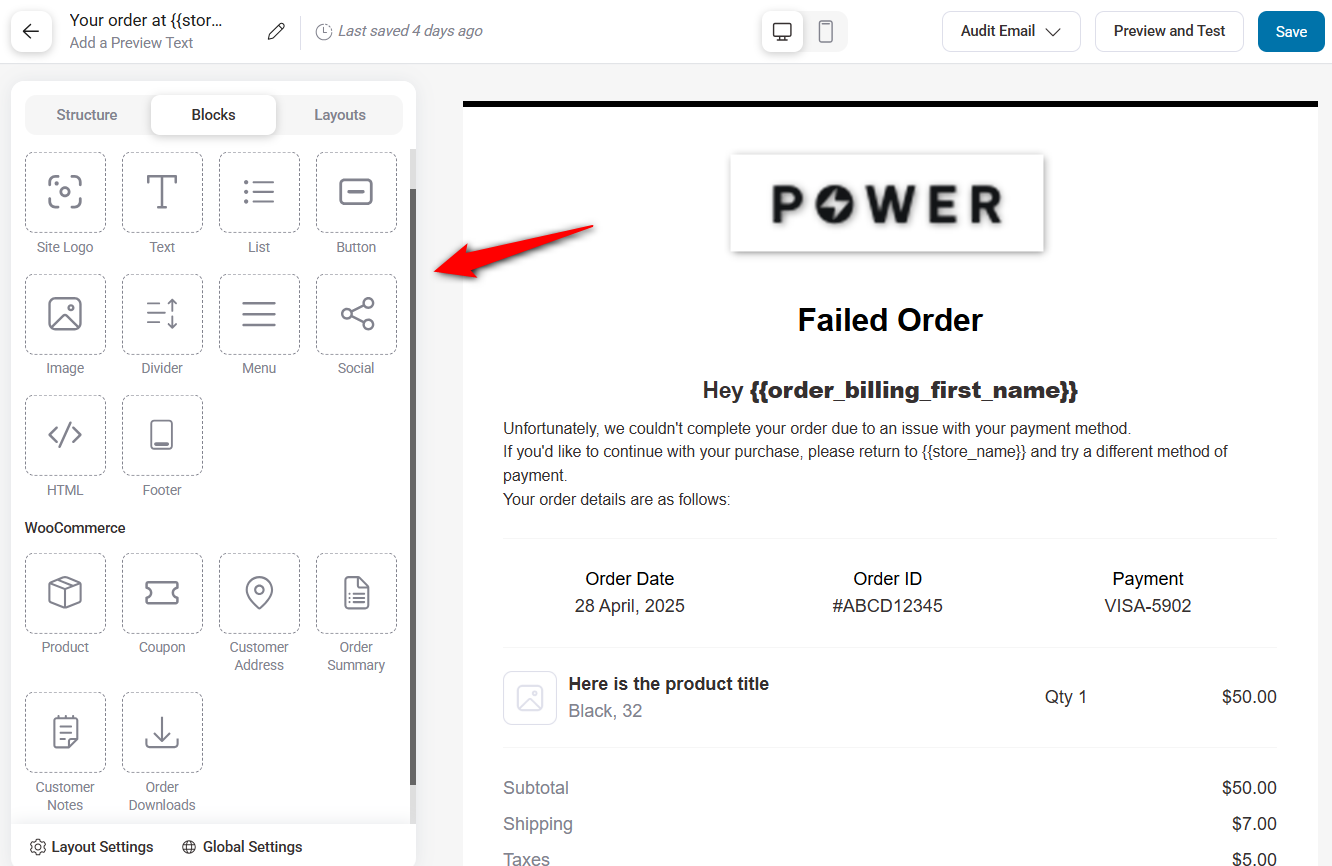Pick the Divider block

(x=162, y=315)
